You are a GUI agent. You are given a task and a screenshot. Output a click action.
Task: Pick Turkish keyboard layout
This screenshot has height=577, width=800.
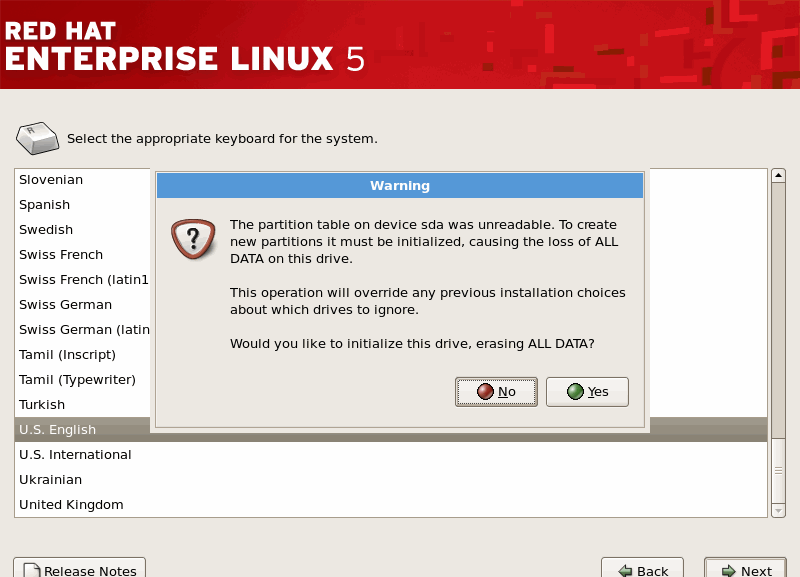42,405
